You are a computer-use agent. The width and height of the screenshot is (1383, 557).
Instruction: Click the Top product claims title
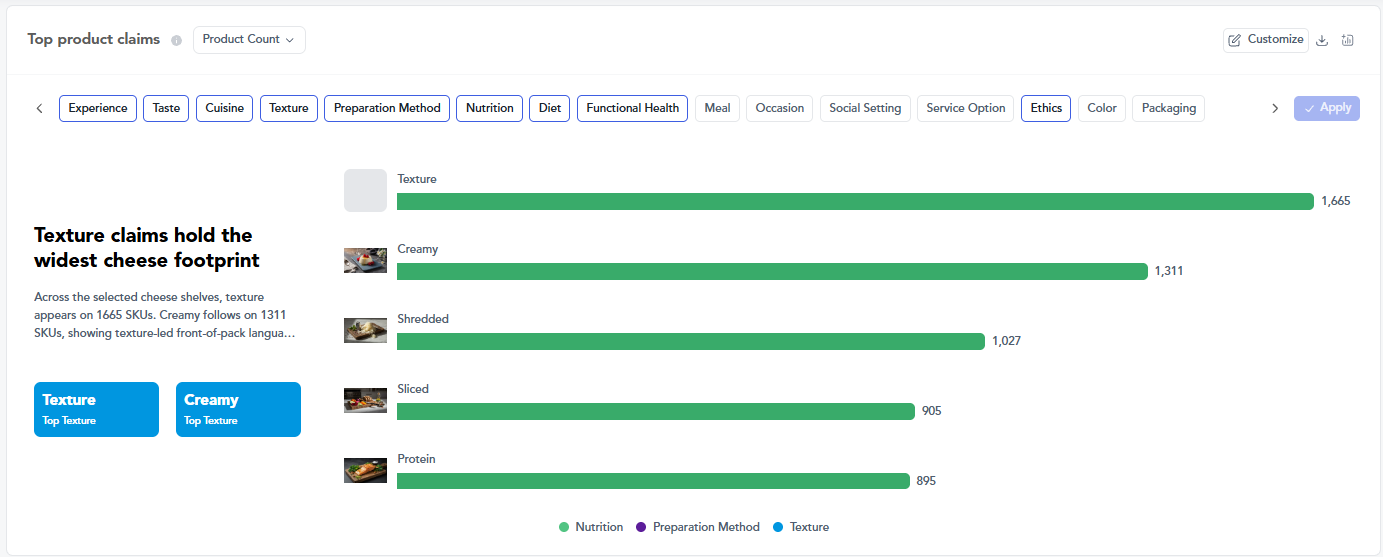(x=94, y=40)
